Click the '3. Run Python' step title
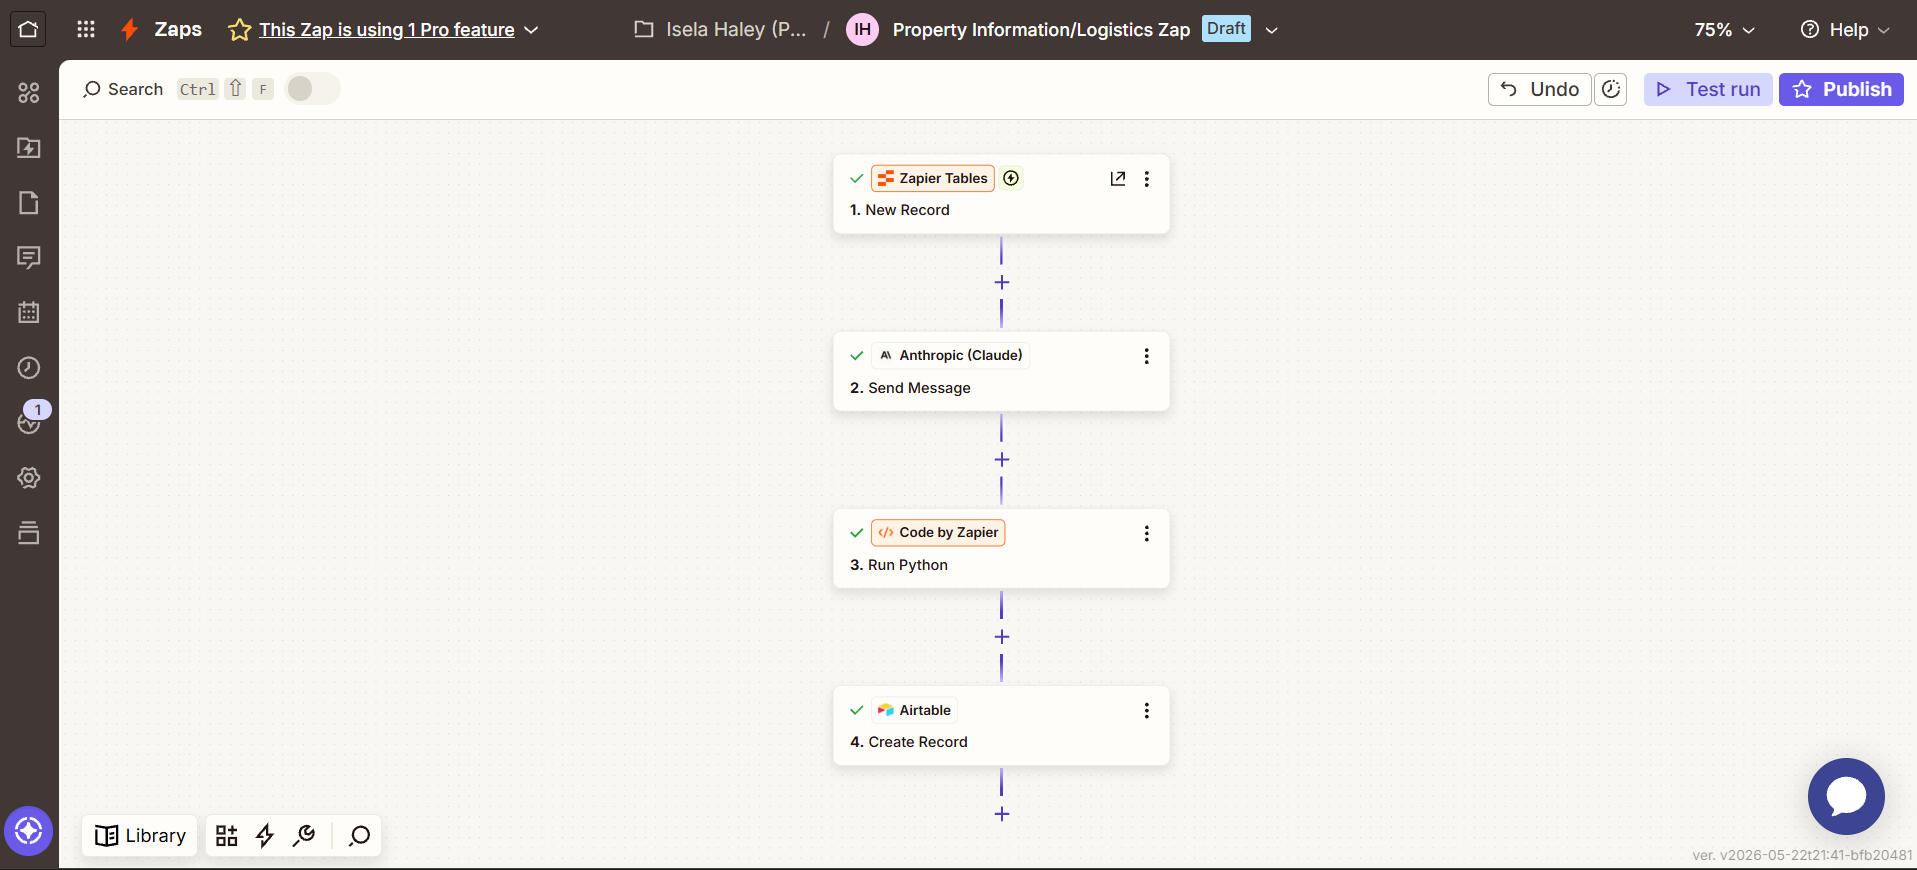This screenshot has width=1917, height=870. coord(899,565)
